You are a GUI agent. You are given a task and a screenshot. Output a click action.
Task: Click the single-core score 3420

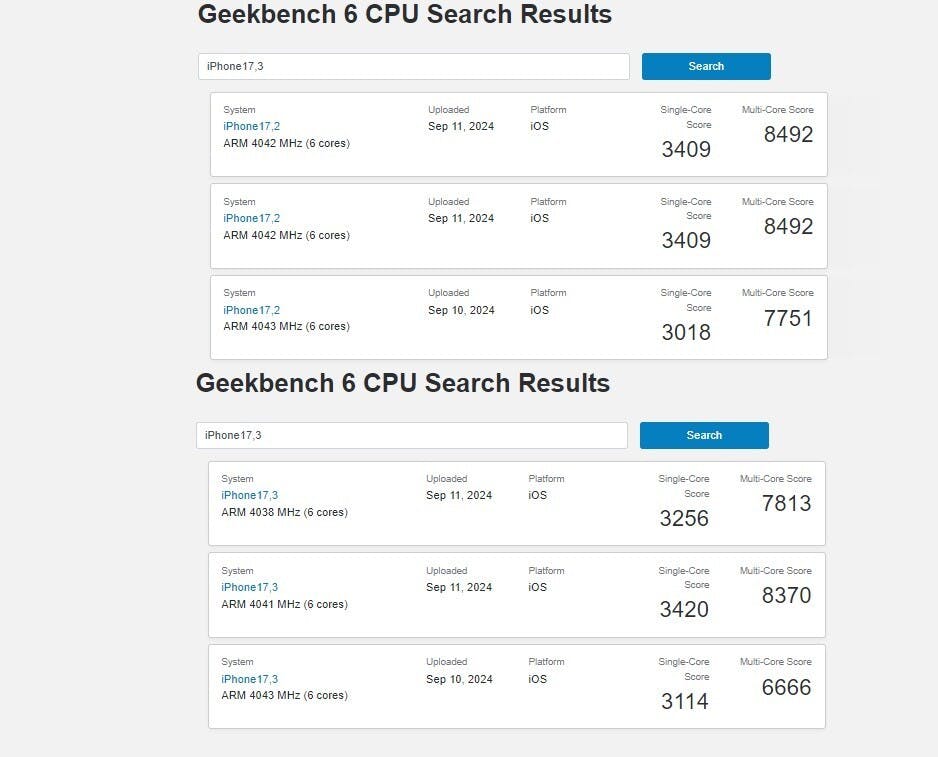tap(684, 609)
